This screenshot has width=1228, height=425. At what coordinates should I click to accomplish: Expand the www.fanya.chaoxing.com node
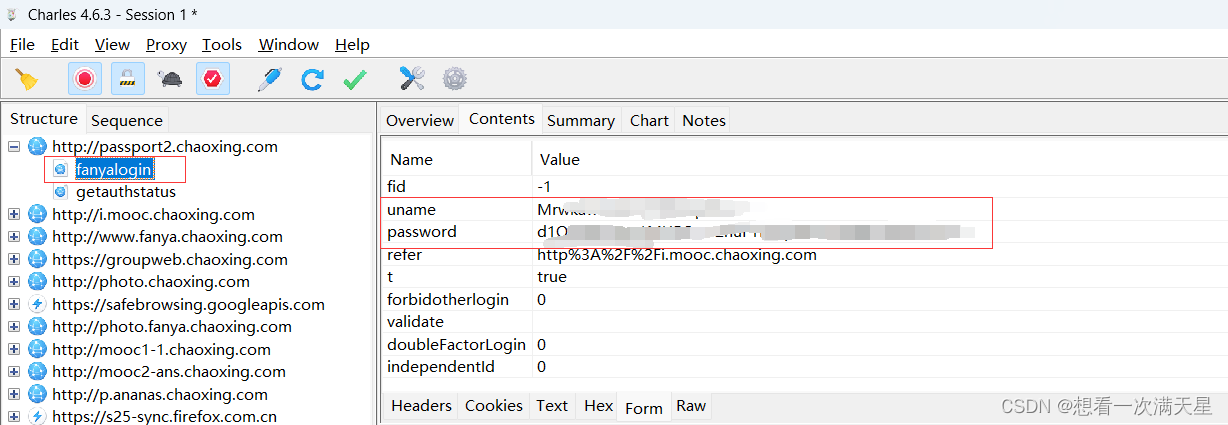tap(14, 237)
